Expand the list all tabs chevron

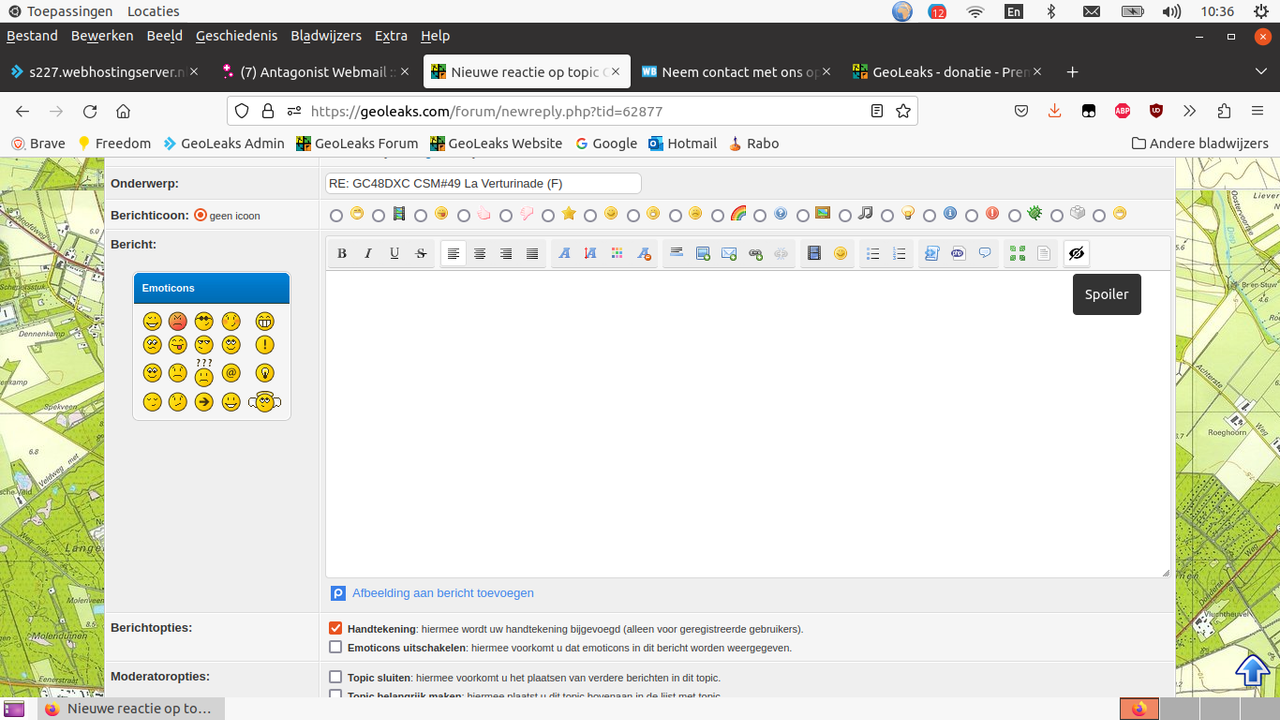(1261, 72)
